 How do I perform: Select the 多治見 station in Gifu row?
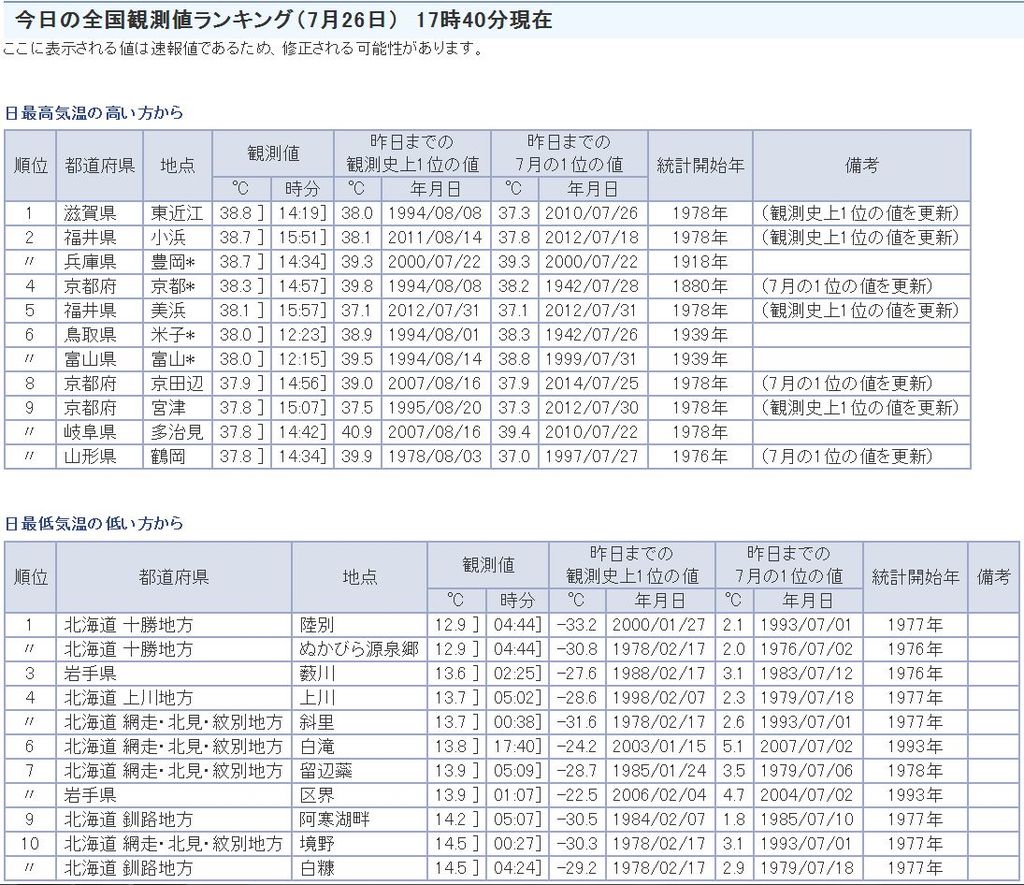177,432
